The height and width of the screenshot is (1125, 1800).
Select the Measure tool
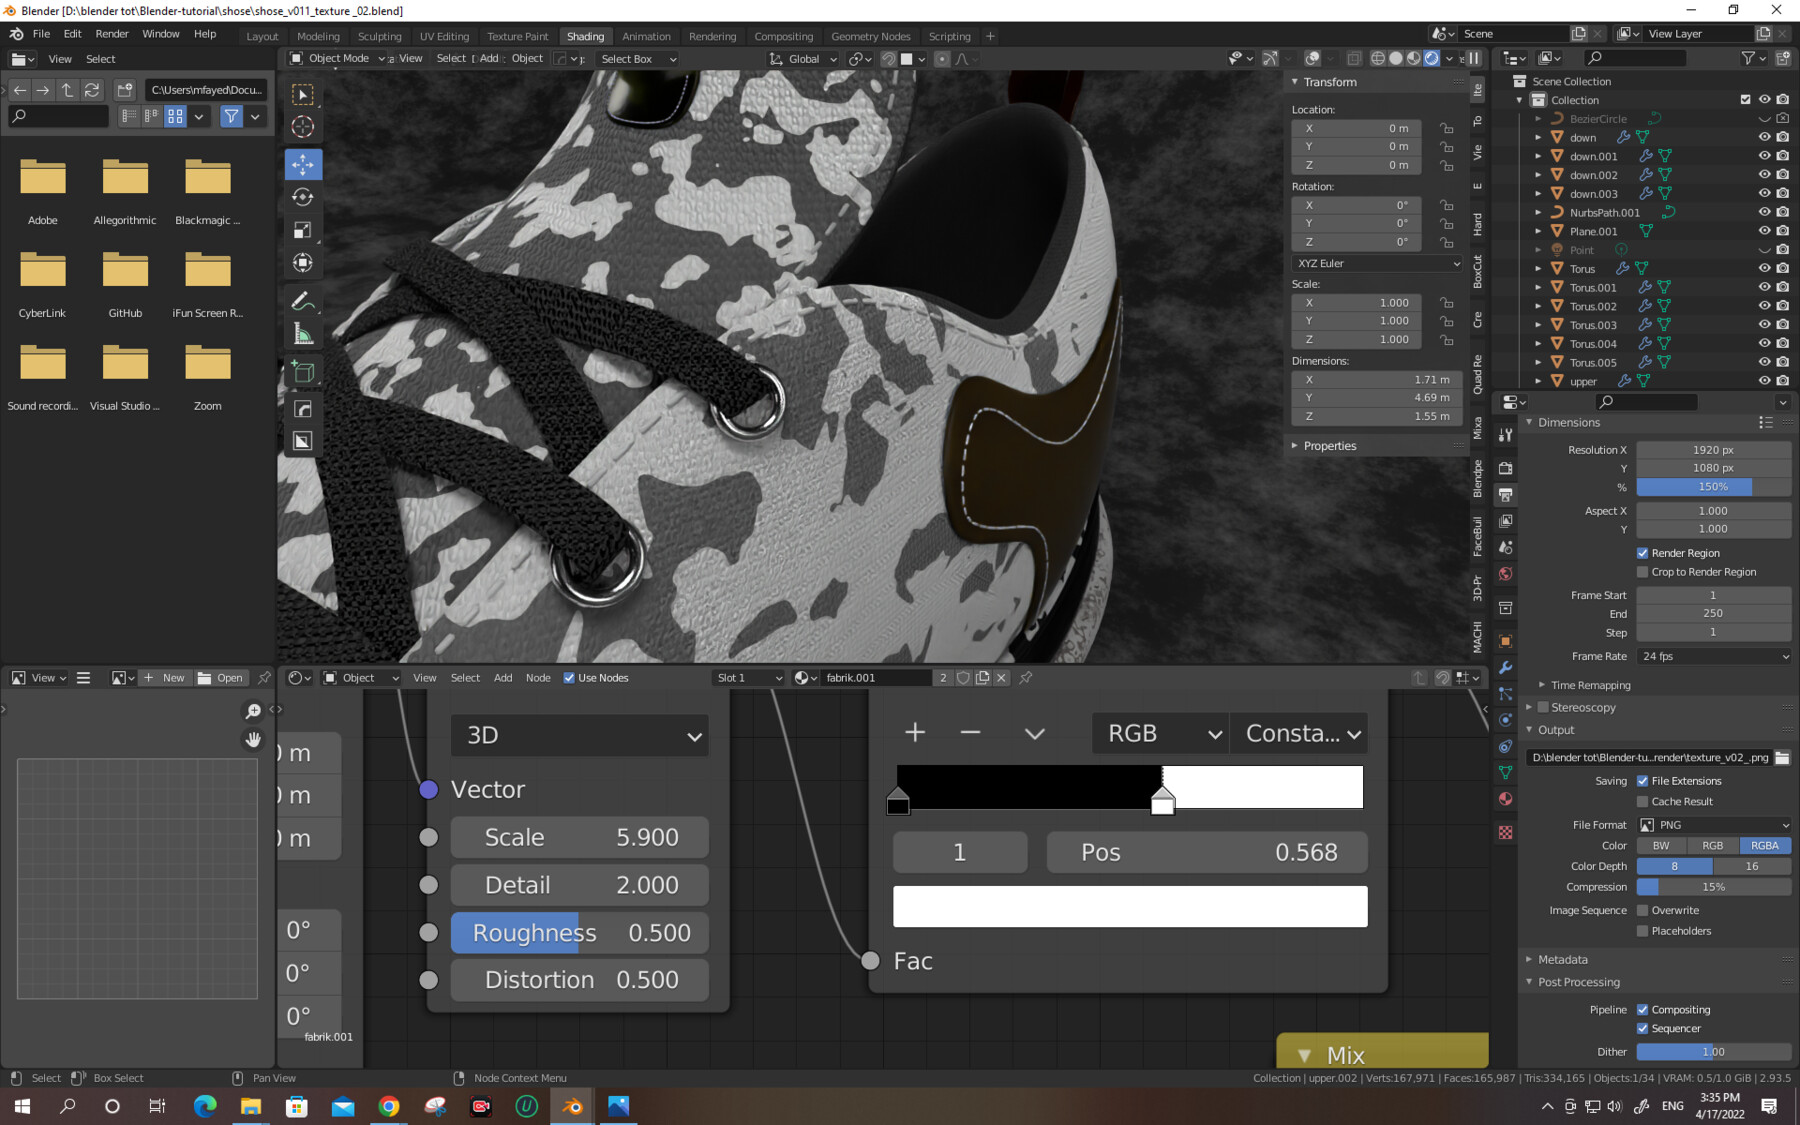303,334
